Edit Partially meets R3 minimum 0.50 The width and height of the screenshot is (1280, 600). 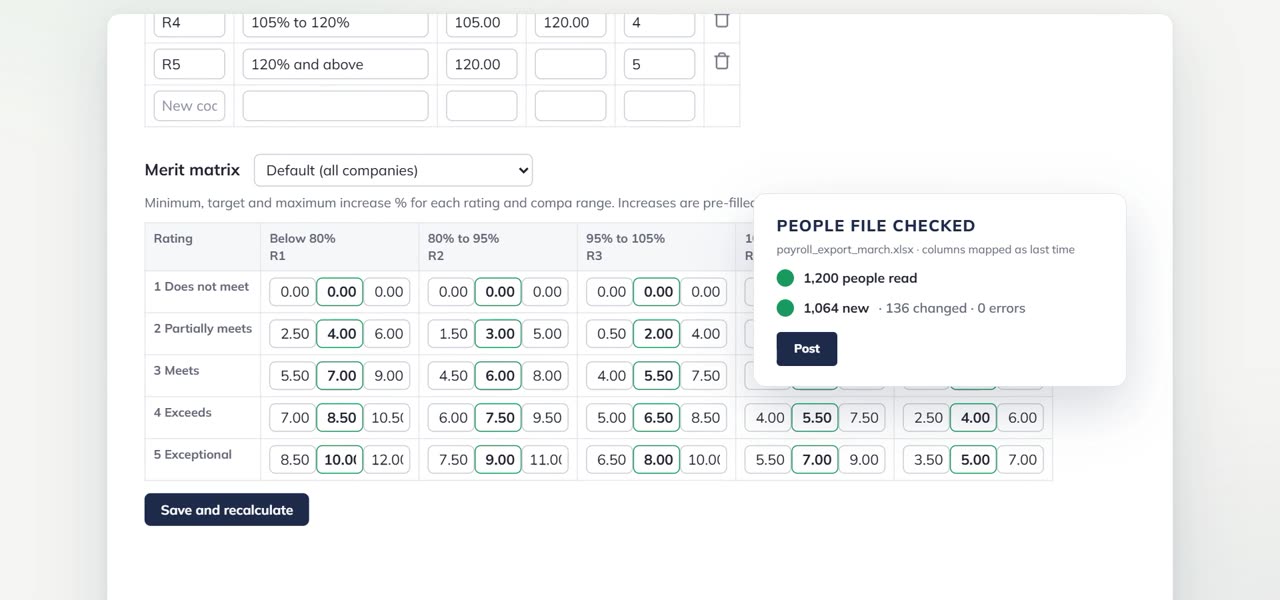(609, 334)
